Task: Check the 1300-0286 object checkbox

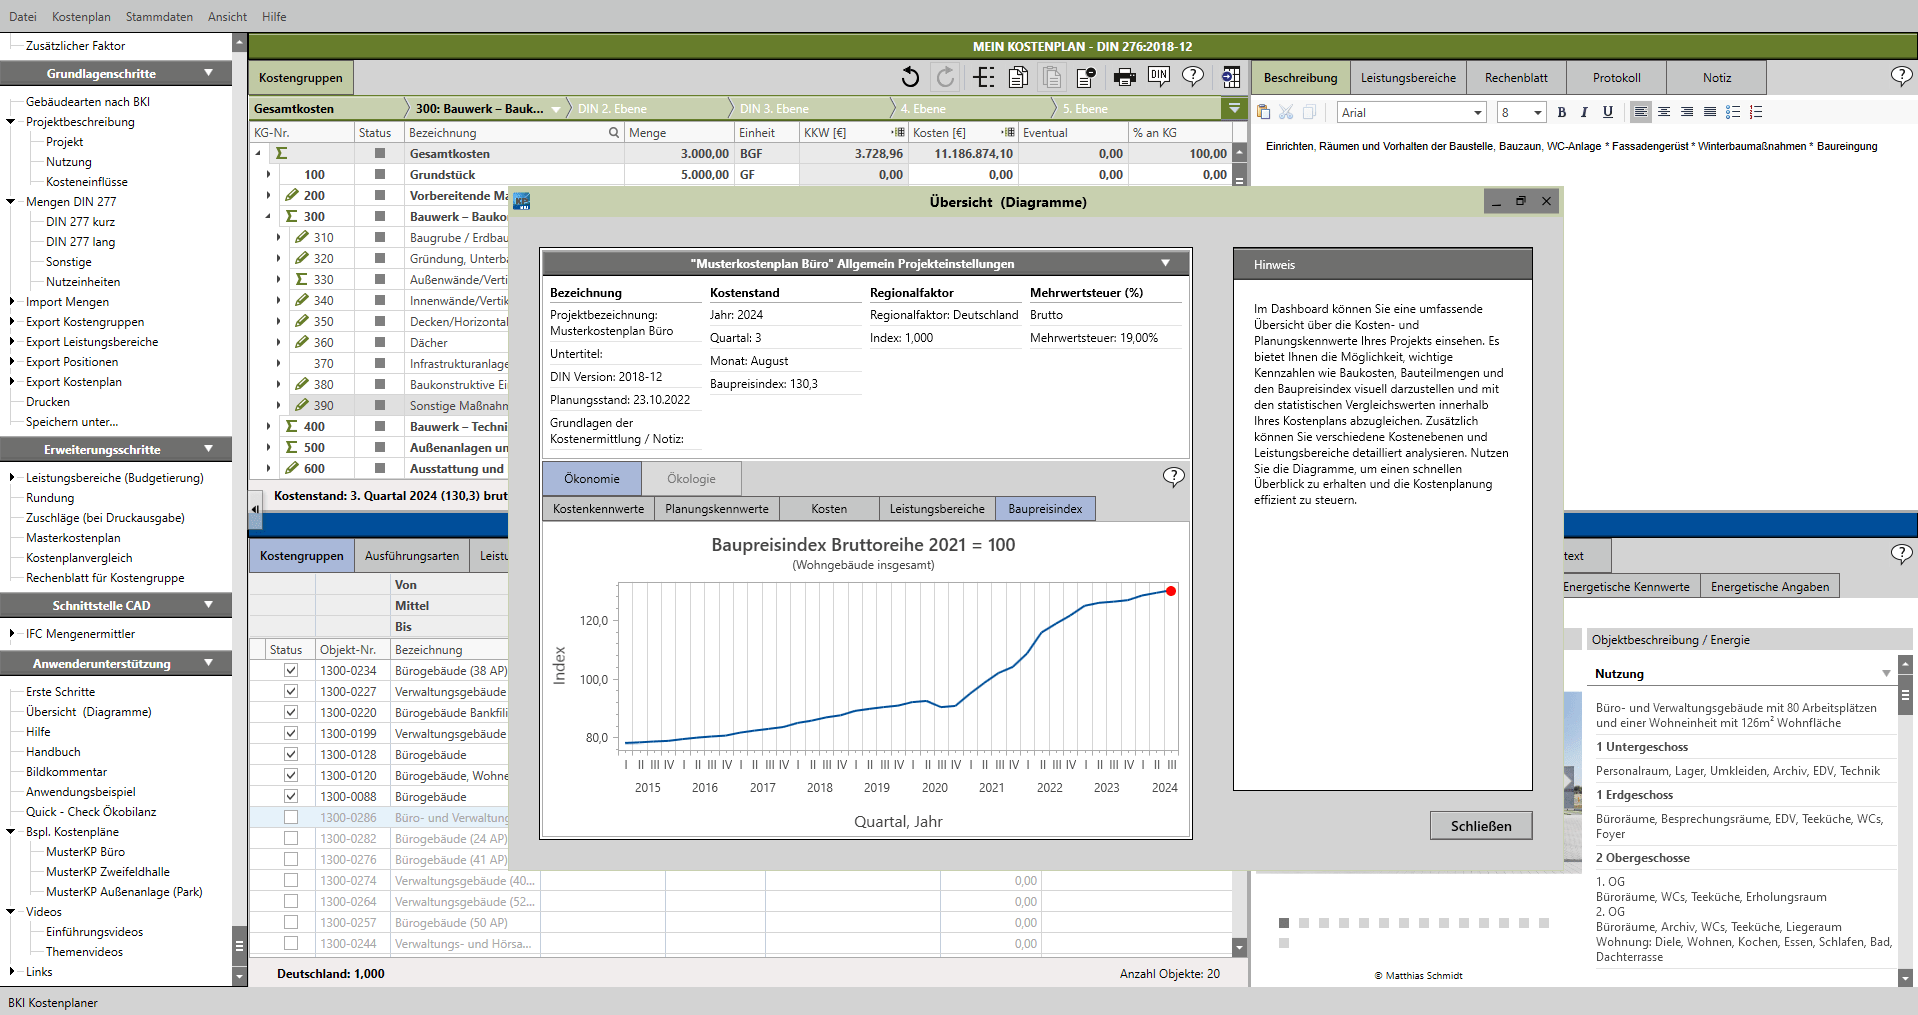Action: [291, 817]
